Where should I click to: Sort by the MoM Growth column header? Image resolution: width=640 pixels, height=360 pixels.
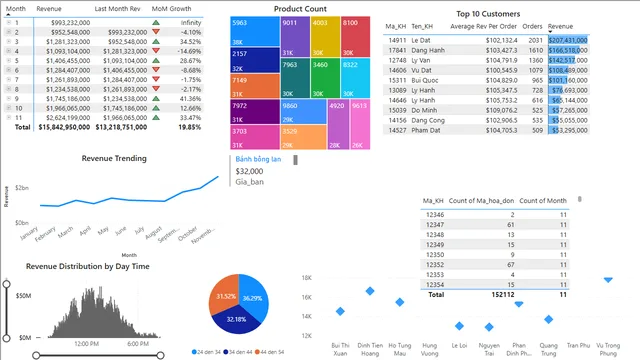171,9
